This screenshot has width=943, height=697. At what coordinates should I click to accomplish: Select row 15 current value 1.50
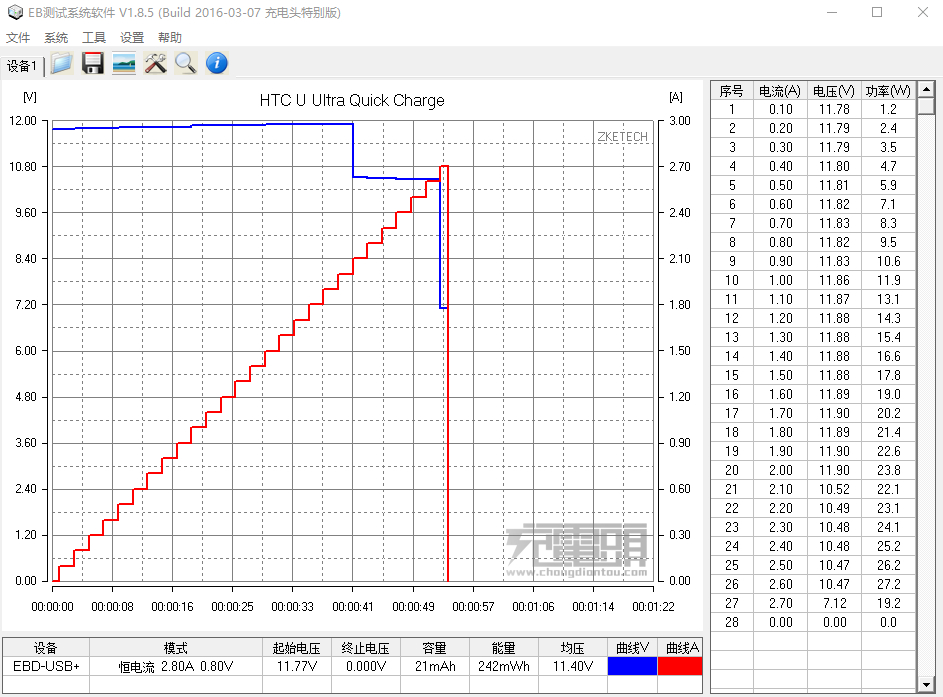click(781, 375)
